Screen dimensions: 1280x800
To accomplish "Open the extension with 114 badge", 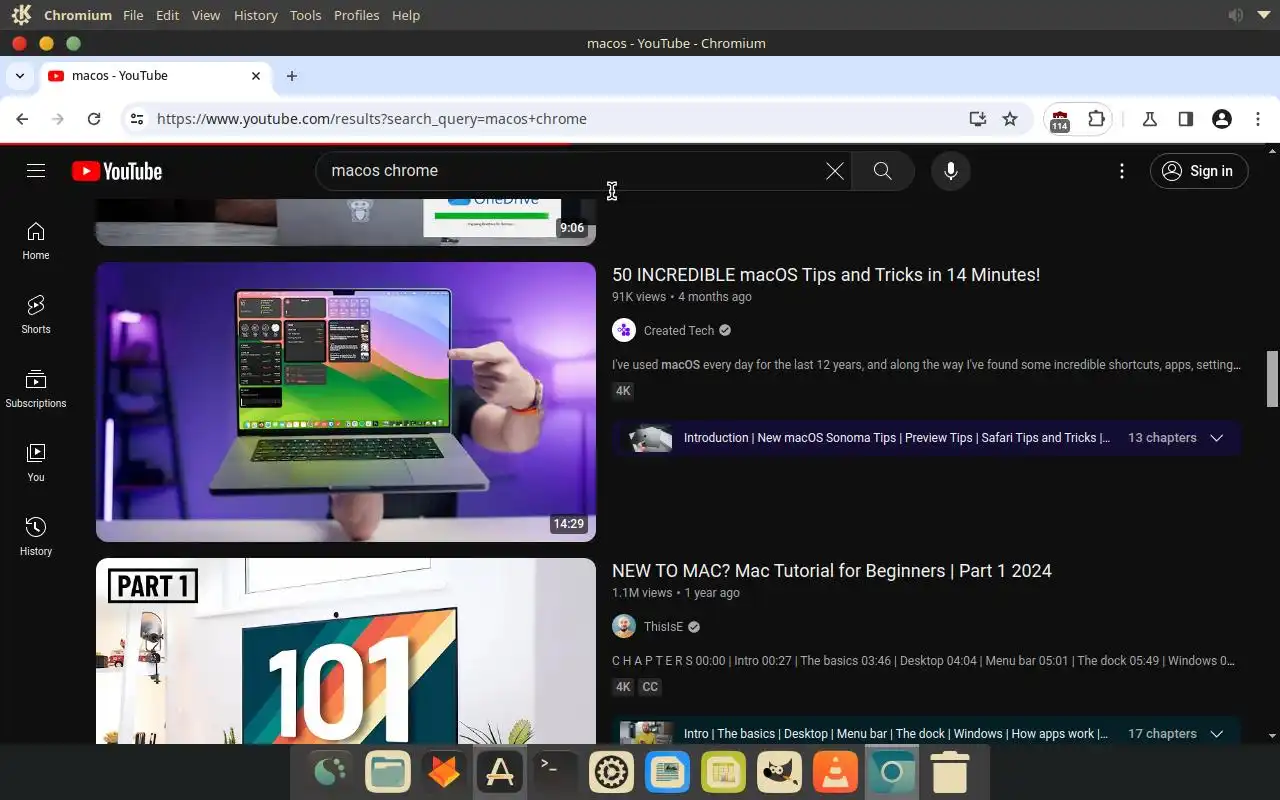I will [x=1060, y=120].
